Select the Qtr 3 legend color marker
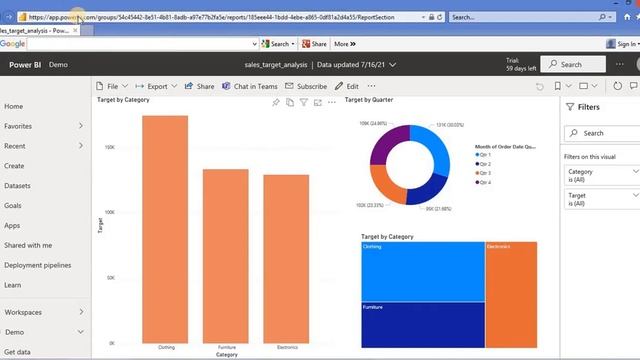The width and height of the screenshot is (640, 360). point(477,173)
